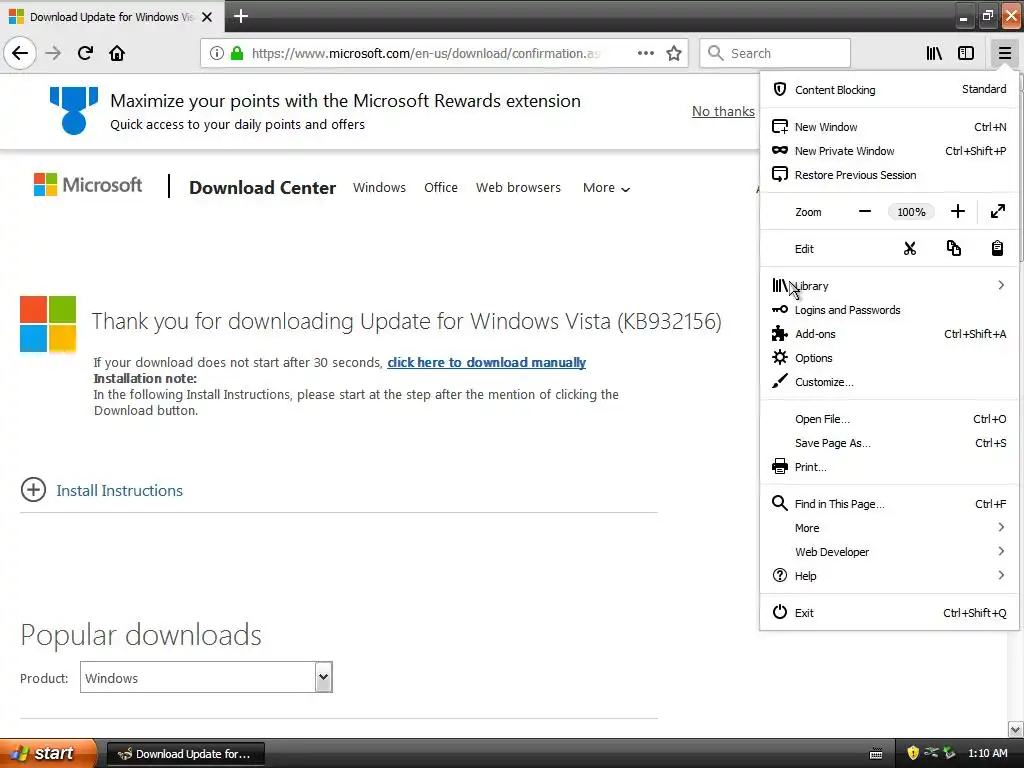Open the Product Windows dropdown
The width and height of the screenshot is (1024, 768).
206,677
